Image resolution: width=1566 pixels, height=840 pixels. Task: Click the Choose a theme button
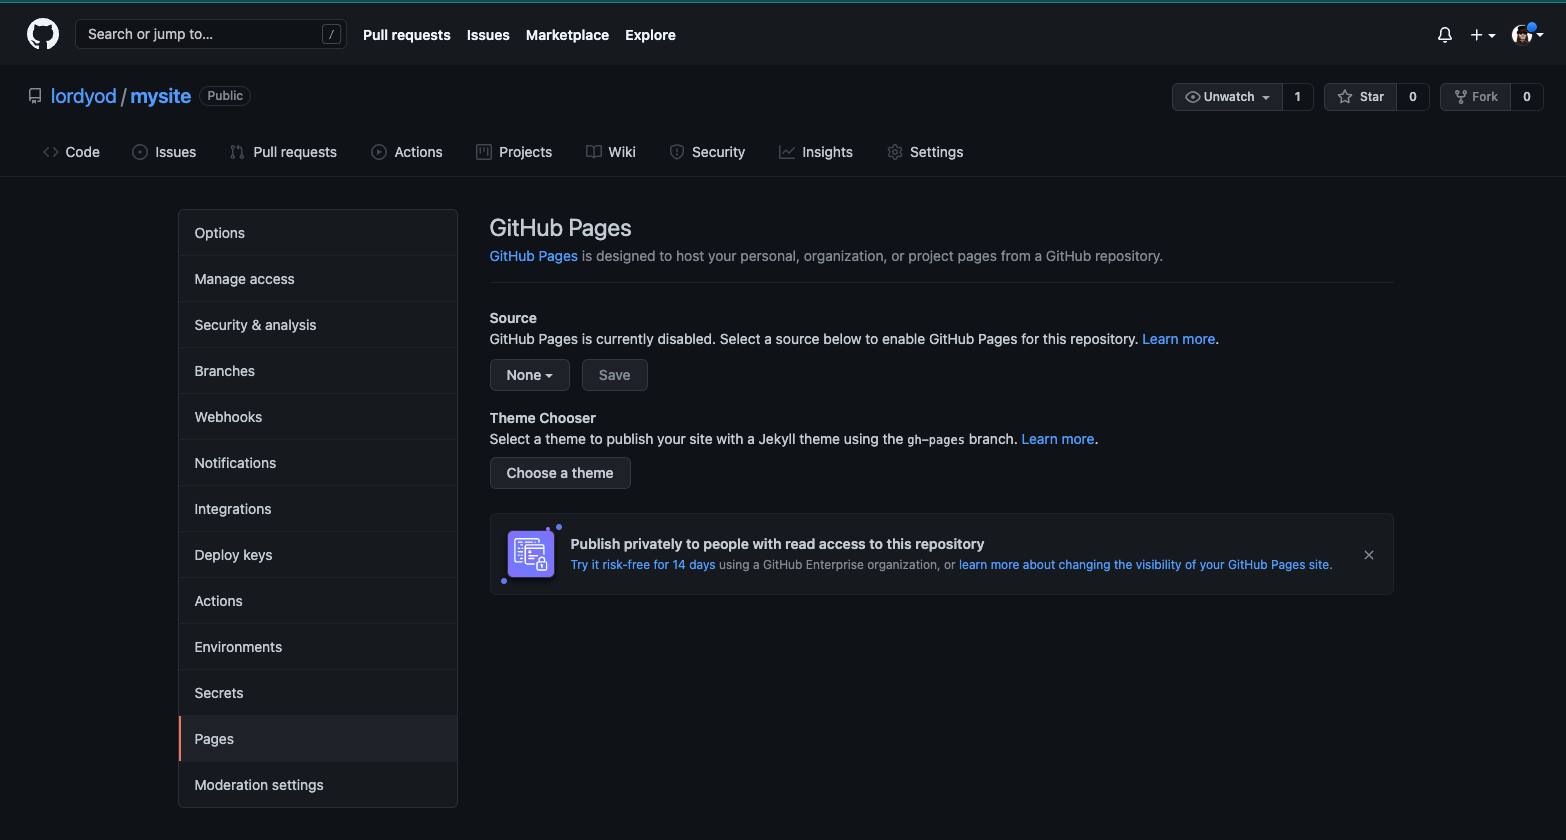click(x=560, y=472)
